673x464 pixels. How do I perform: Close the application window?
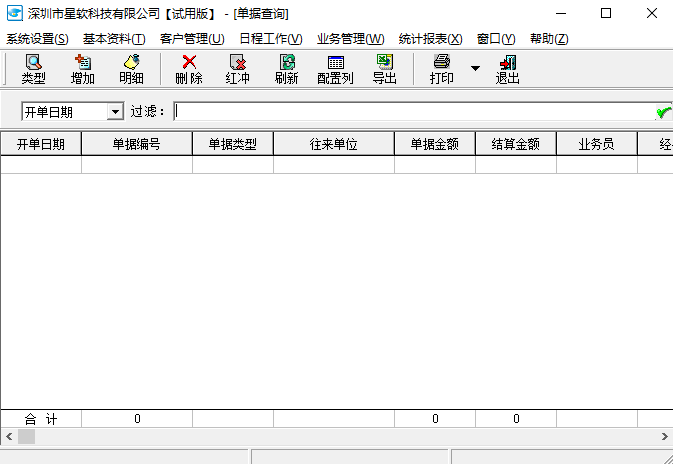coord(652,14)
